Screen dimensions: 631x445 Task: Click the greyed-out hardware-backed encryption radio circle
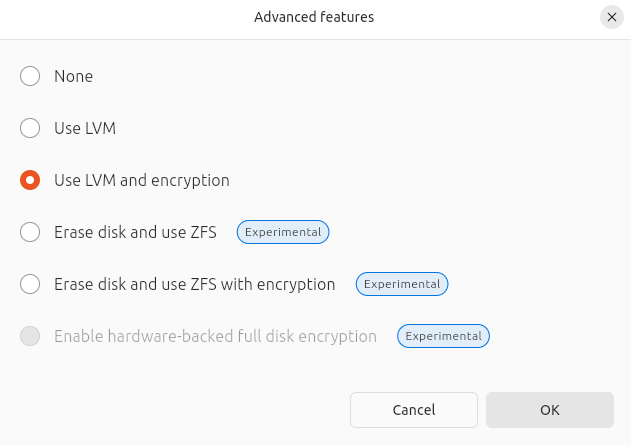click(x=30, y=336)
